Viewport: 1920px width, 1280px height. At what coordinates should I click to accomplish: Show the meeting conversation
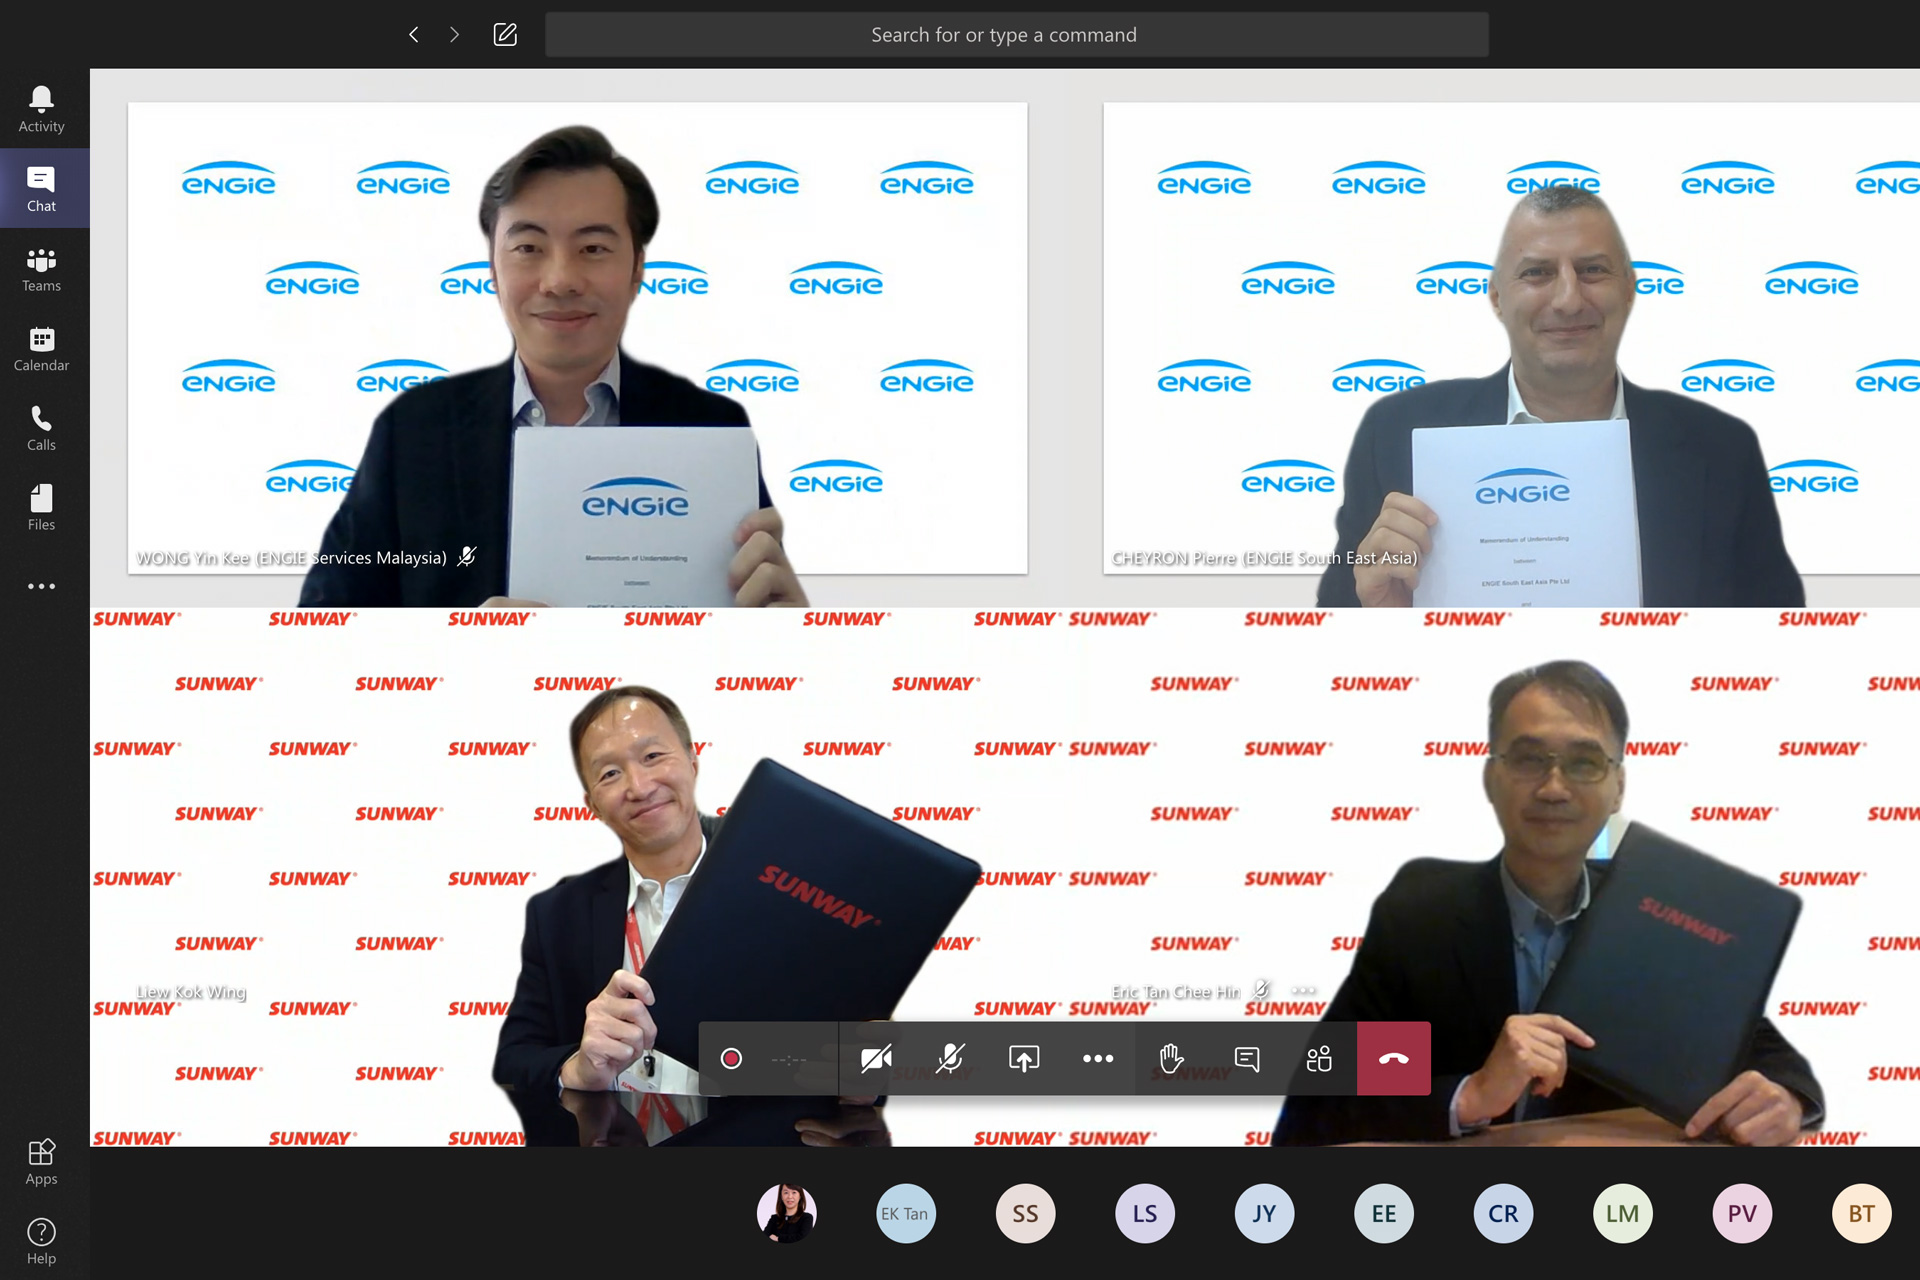tap(1246, 1058)
